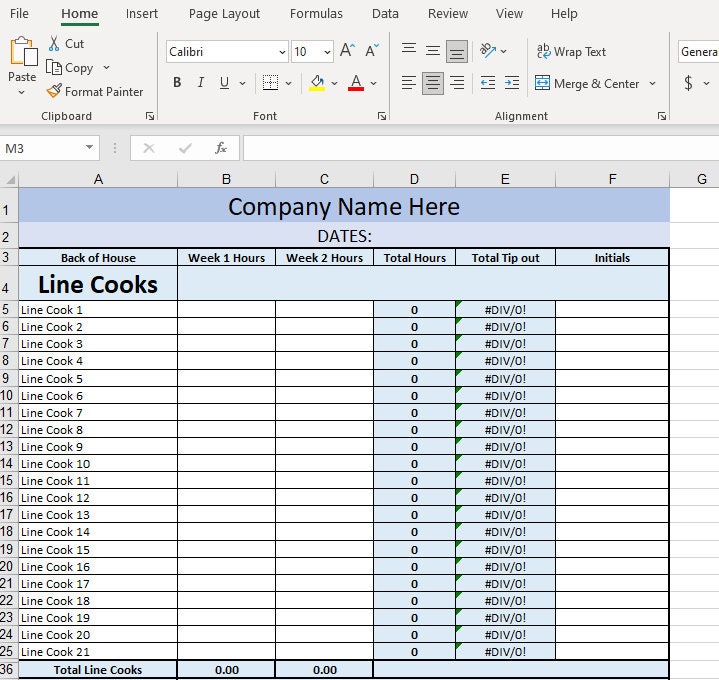Click the Paste clipboard icon
Image resolution: width=719 pixels, height=680 pixels.
22,51
